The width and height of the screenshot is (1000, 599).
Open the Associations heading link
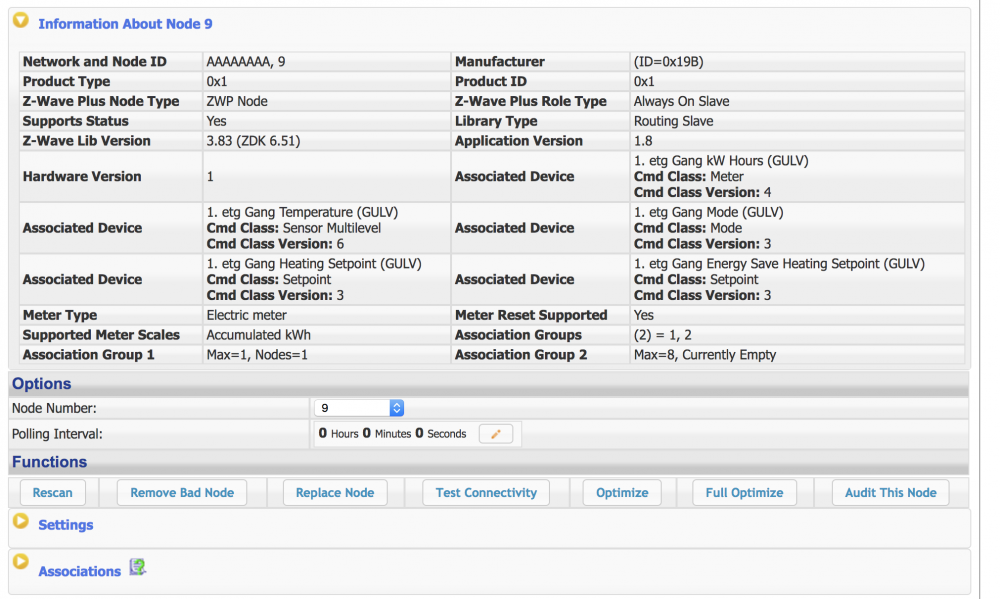[x=79, y=571]
